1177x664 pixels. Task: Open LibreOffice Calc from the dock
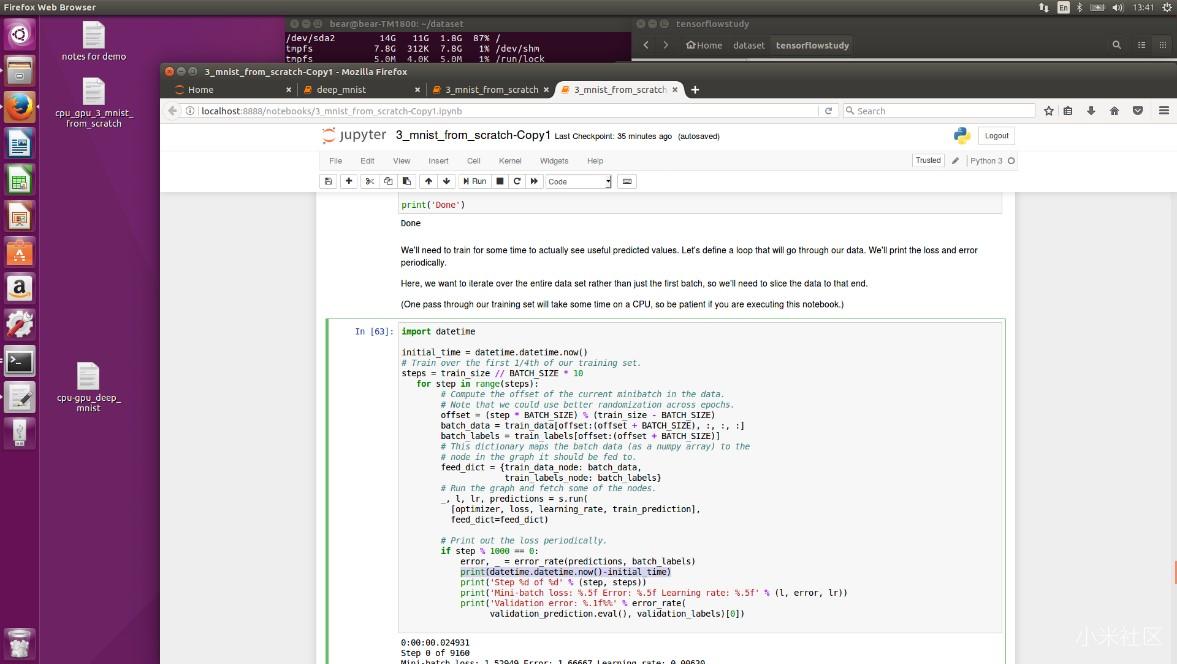click(x=20, y=180)
